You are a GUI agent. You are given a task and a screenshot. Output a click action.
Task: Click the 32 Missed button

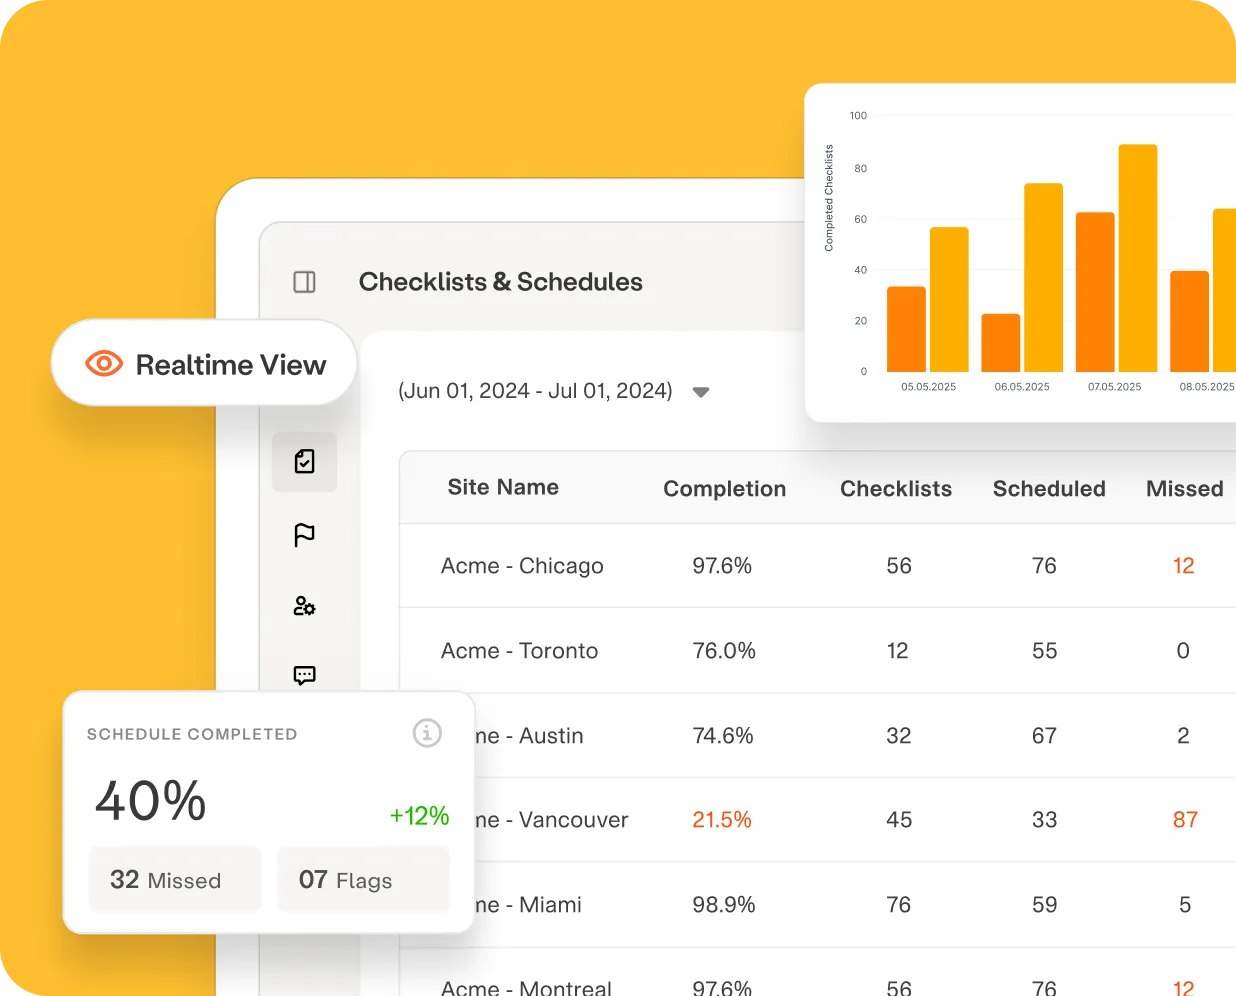click(x=175, y=879)
